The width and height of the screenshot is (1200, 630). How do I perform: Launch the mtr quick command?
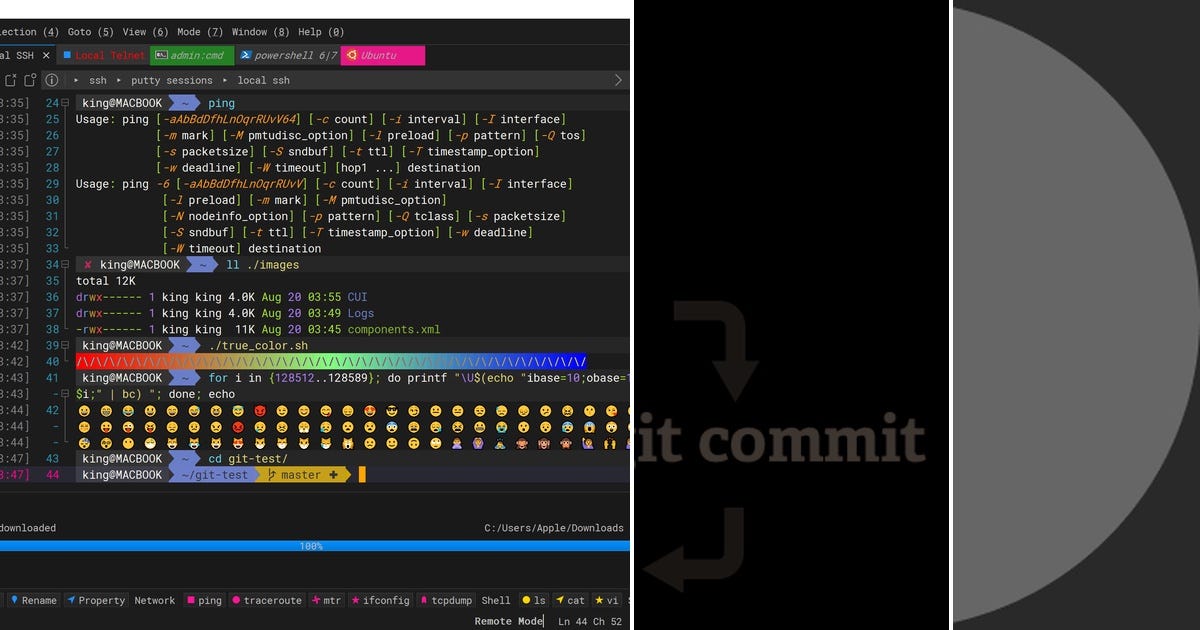click(326, 600)
